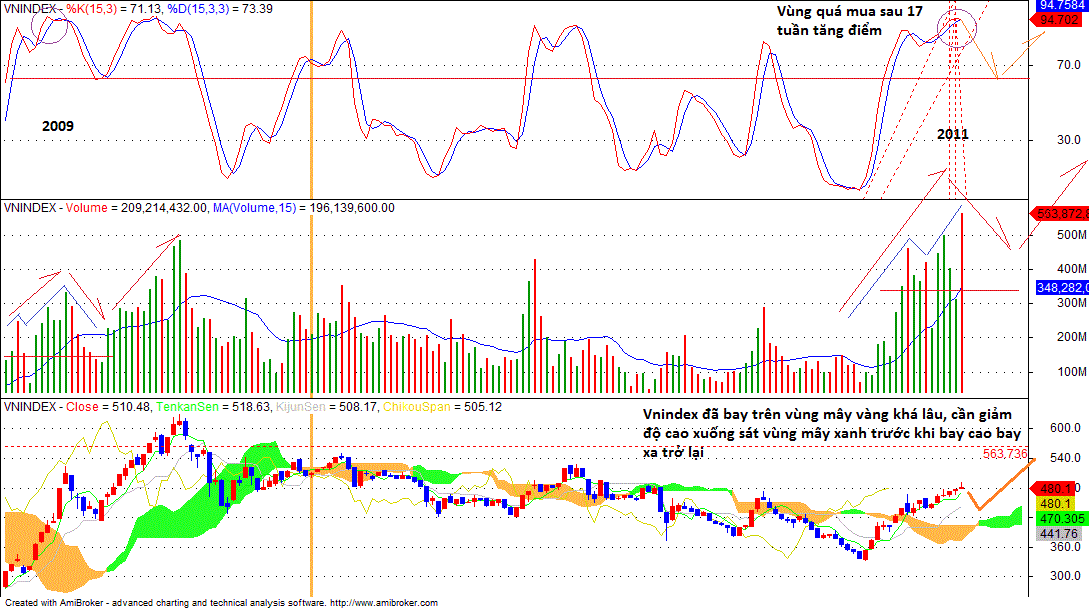Viewport: 1089px width, 609px height.
Task: Click the Volume = 209,214,432.00 label
Action: tap(136, 208)
